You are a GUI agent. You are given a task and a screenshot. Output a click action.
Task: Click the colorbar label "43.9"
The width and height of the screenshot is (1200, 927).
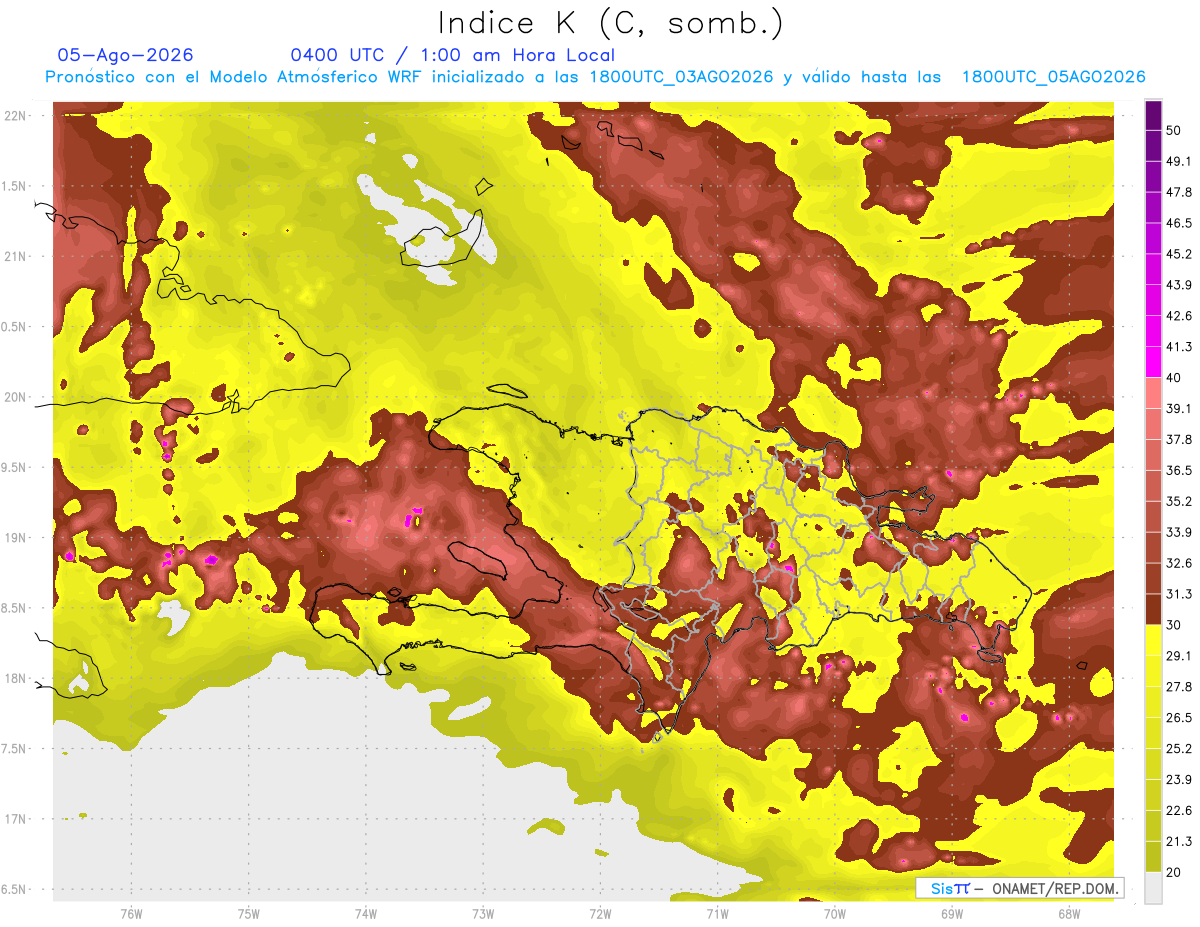[1179, 285]
